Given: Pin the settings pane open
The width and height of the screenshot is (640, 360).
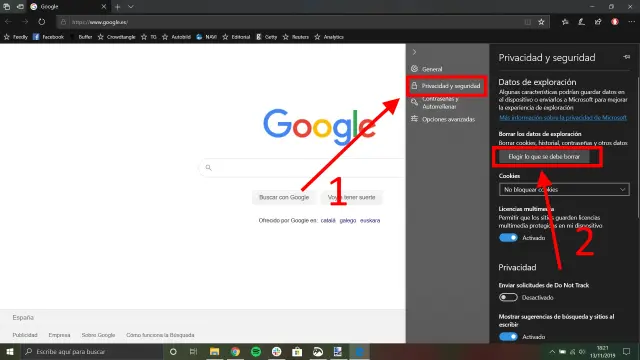Looking at the screenshot, I should tap(627, 57).
